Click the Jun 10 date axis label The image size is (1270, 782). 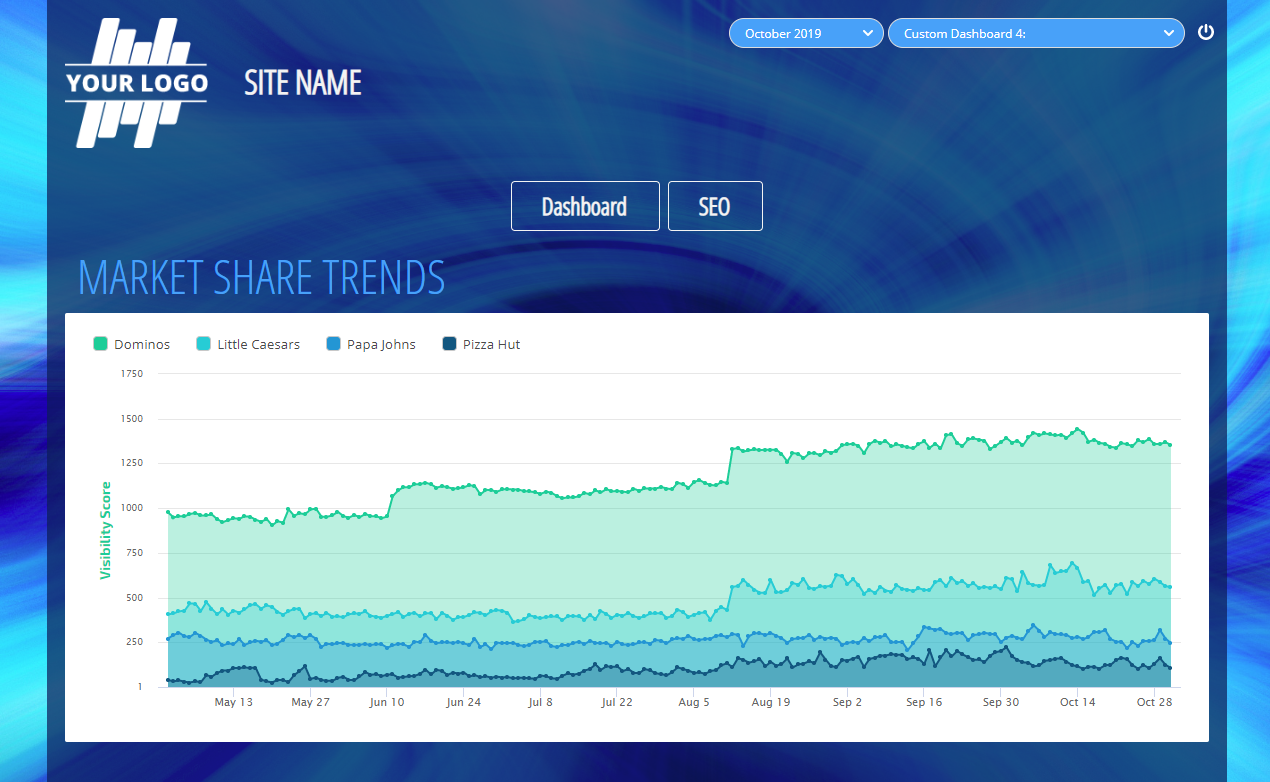click(x=387, y=702)
